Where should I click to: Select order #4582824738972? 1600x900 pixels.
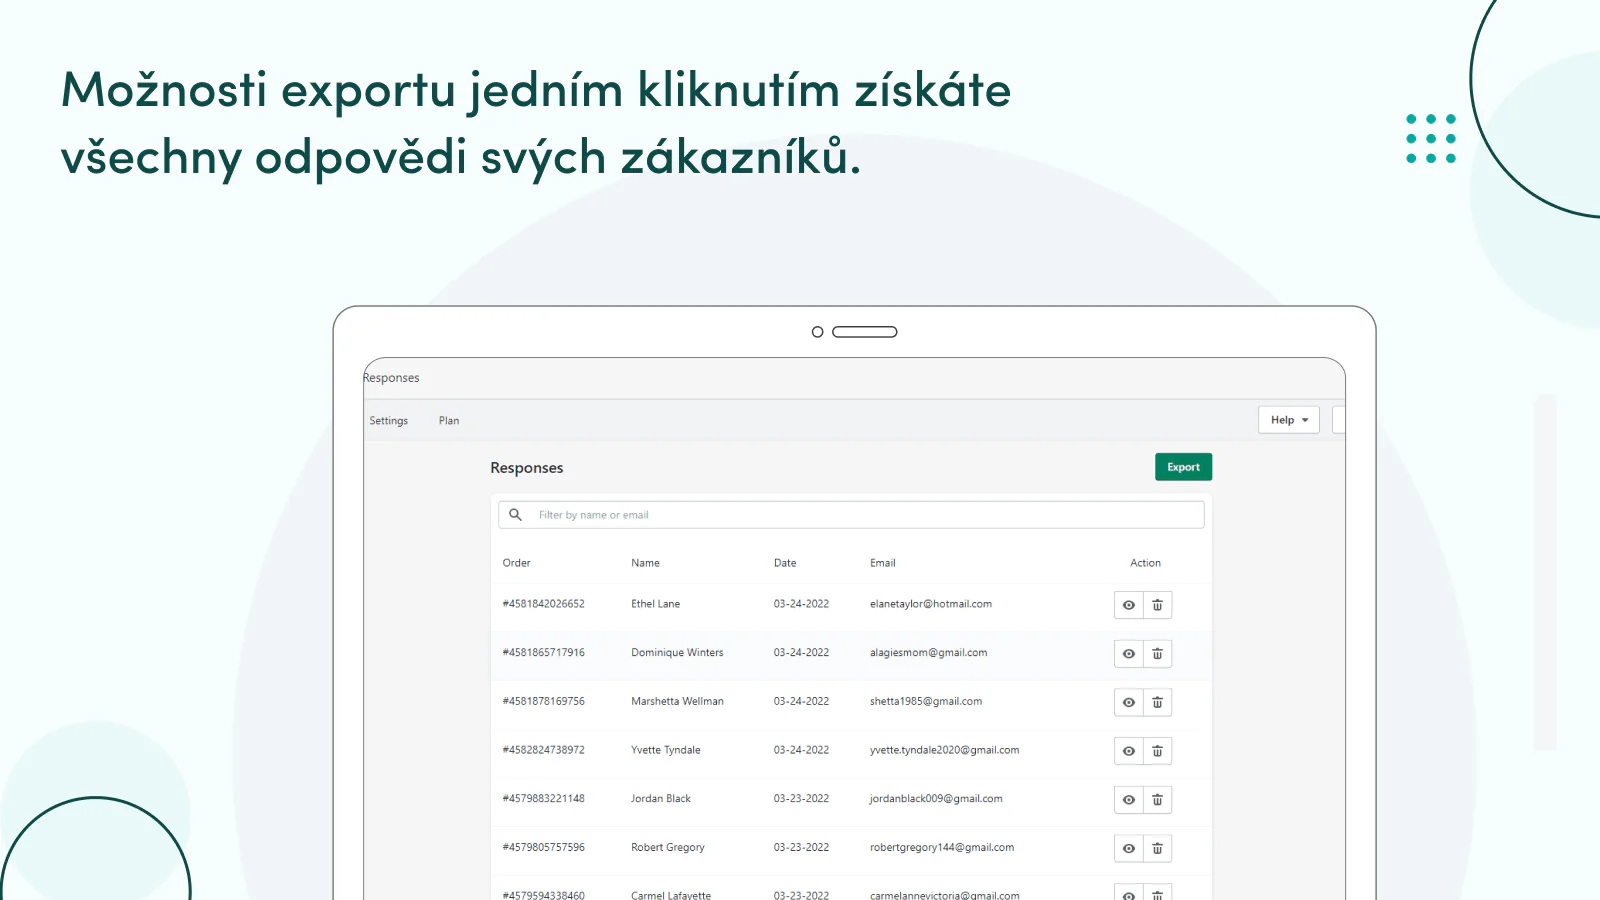tap(544, 750)
